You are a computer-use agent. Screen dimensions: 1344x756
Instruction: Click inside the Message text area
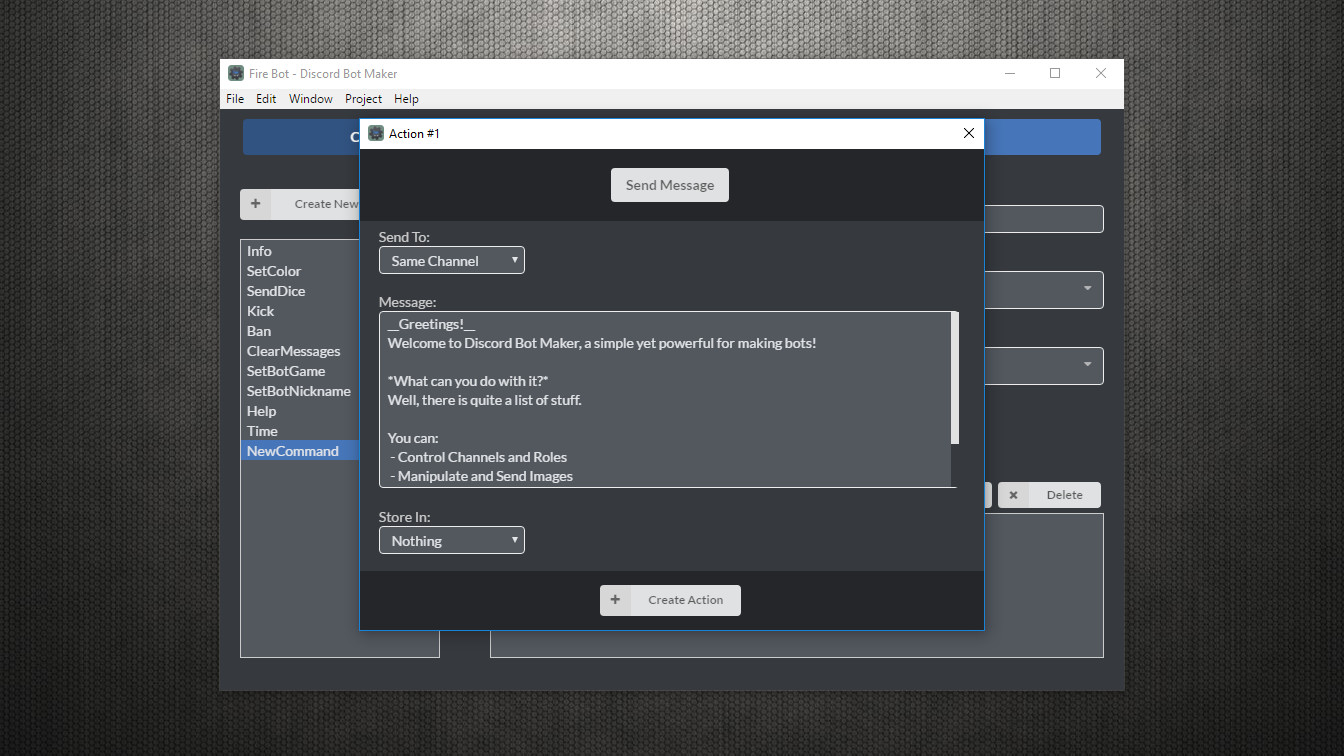pos(660,400)
